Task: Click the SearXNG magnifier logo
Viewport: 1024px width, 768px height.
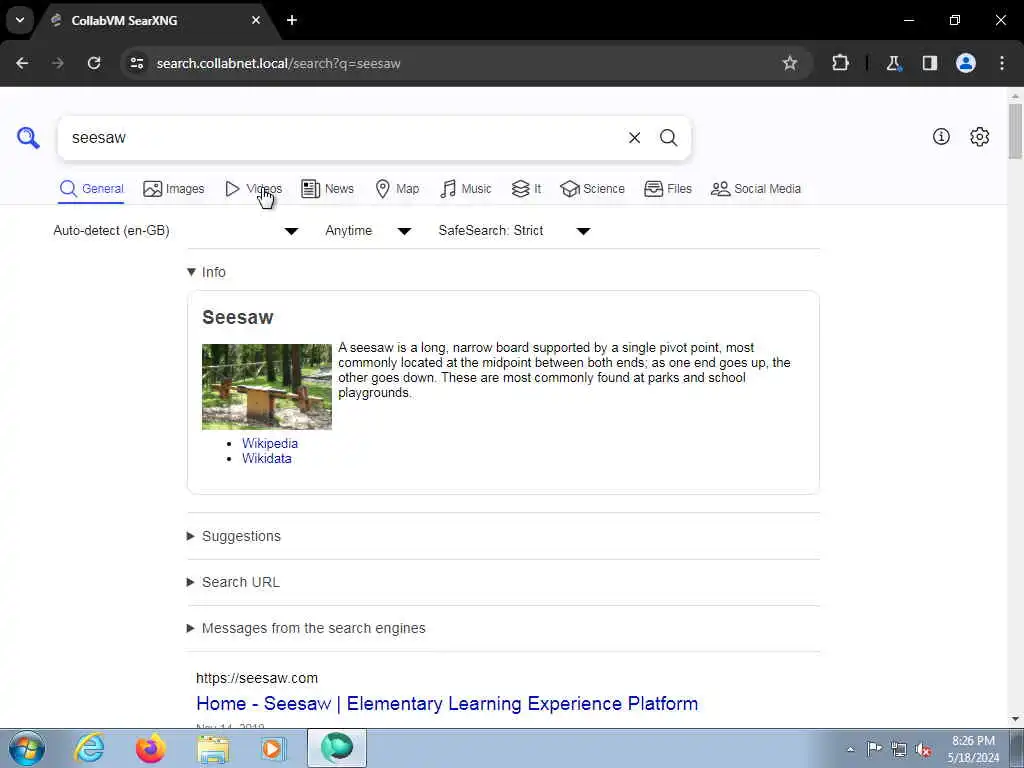Action: click(28, 138)
